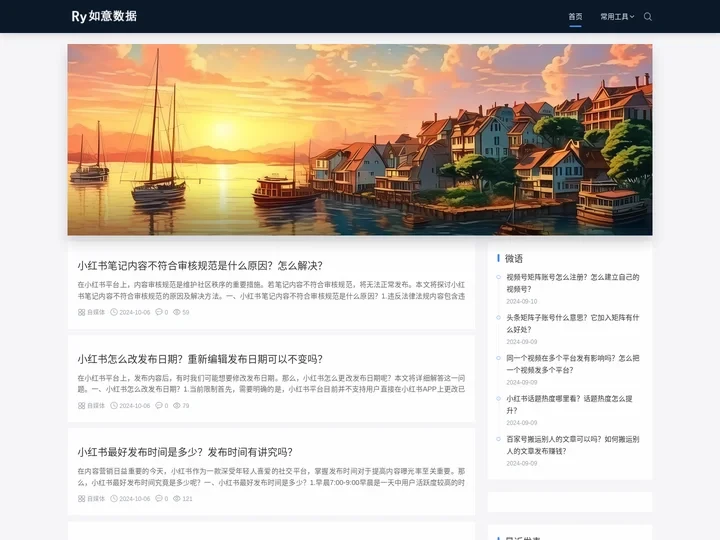Open 同一个视频在多个平台发有影响吗 sidebar post
Image resolution: width=720 pixels, height=540 pixels.
tap(573, 364)
